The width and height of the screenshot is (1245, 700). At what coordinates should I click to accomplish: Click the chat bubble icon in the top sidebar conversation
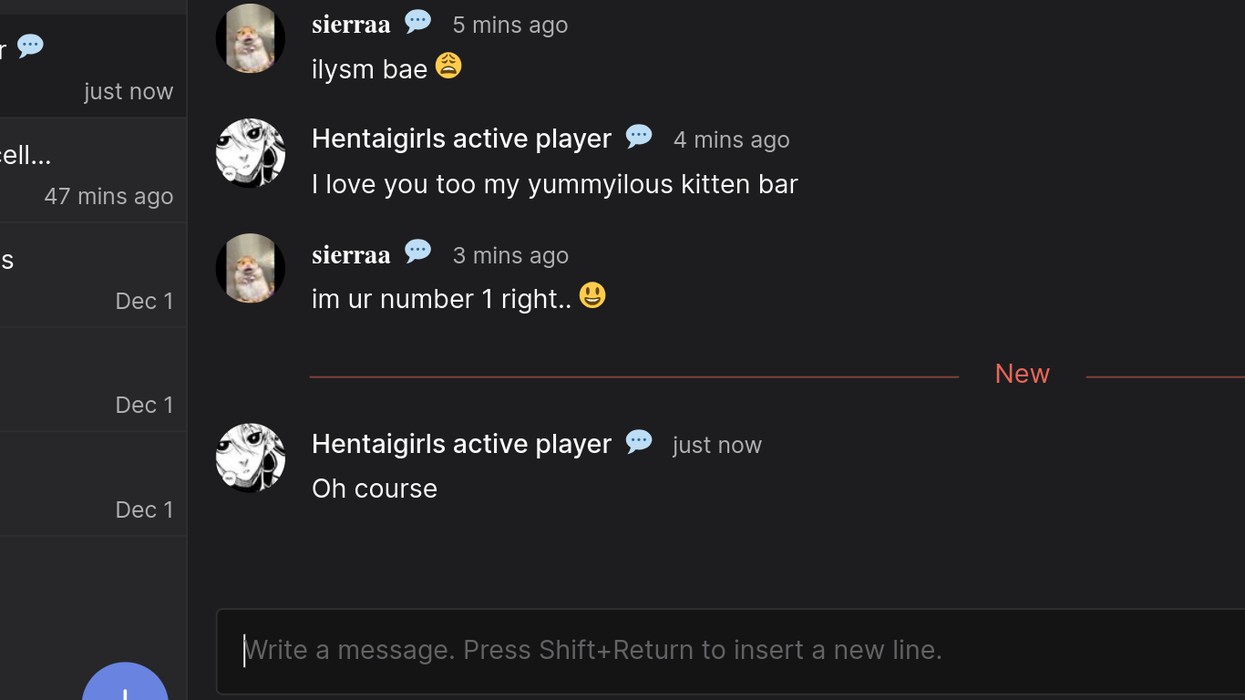coord(31,45)
